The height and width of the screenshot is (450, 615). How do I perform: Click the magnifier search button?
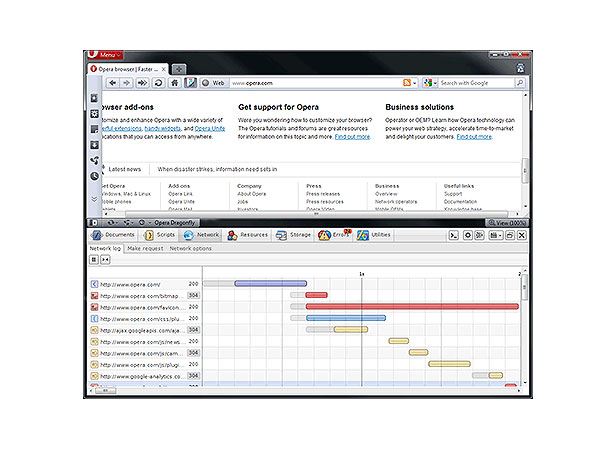point(520,83)
